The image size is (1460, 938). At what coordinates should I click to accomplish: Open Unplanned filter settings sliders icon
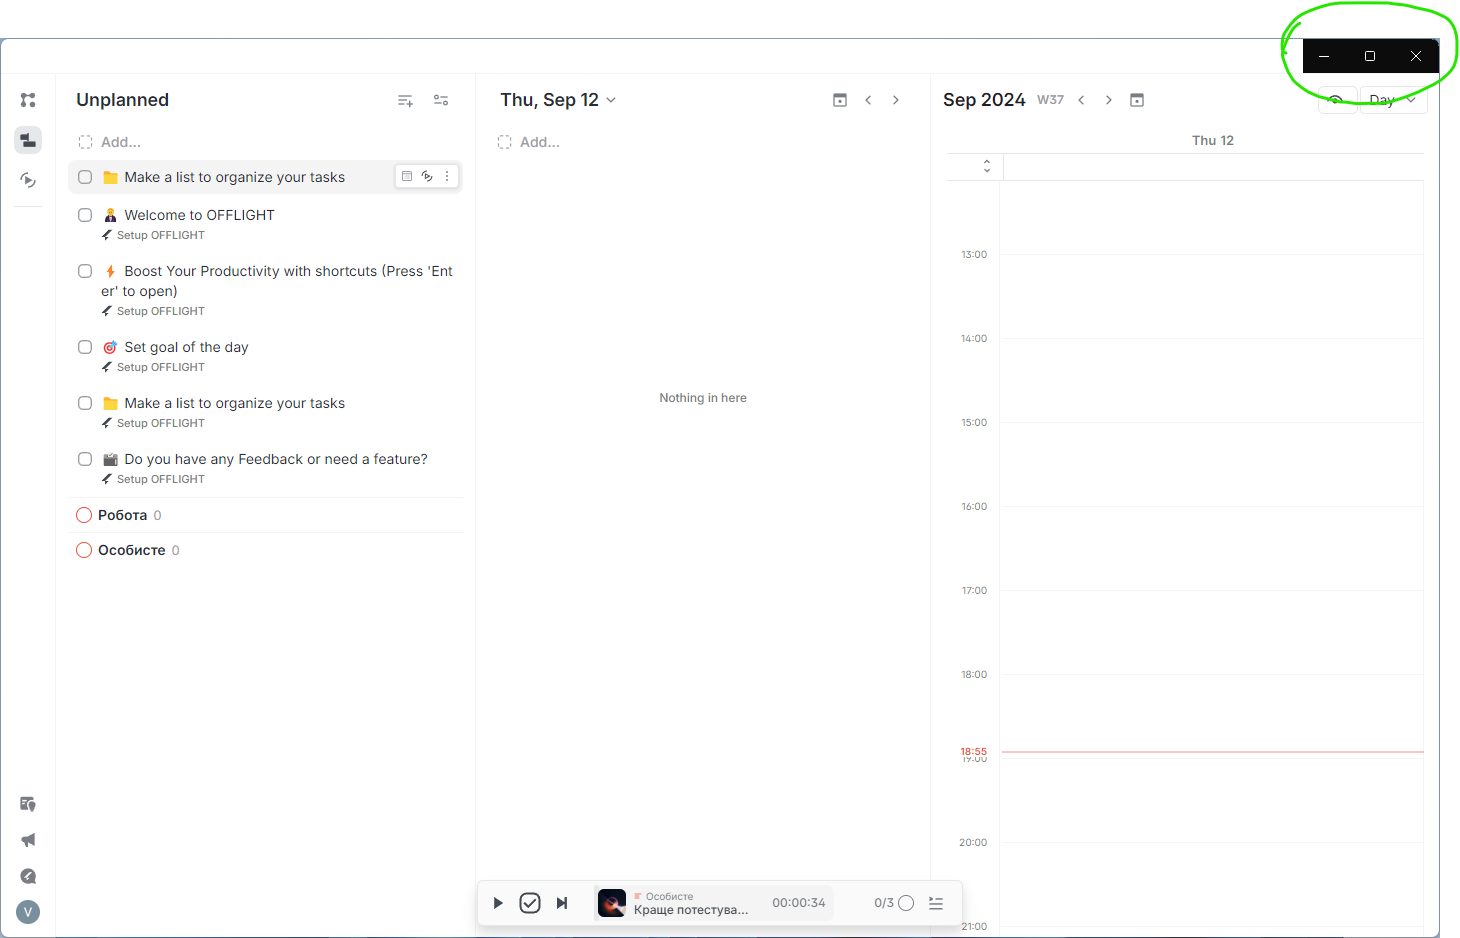pos(441,100)
